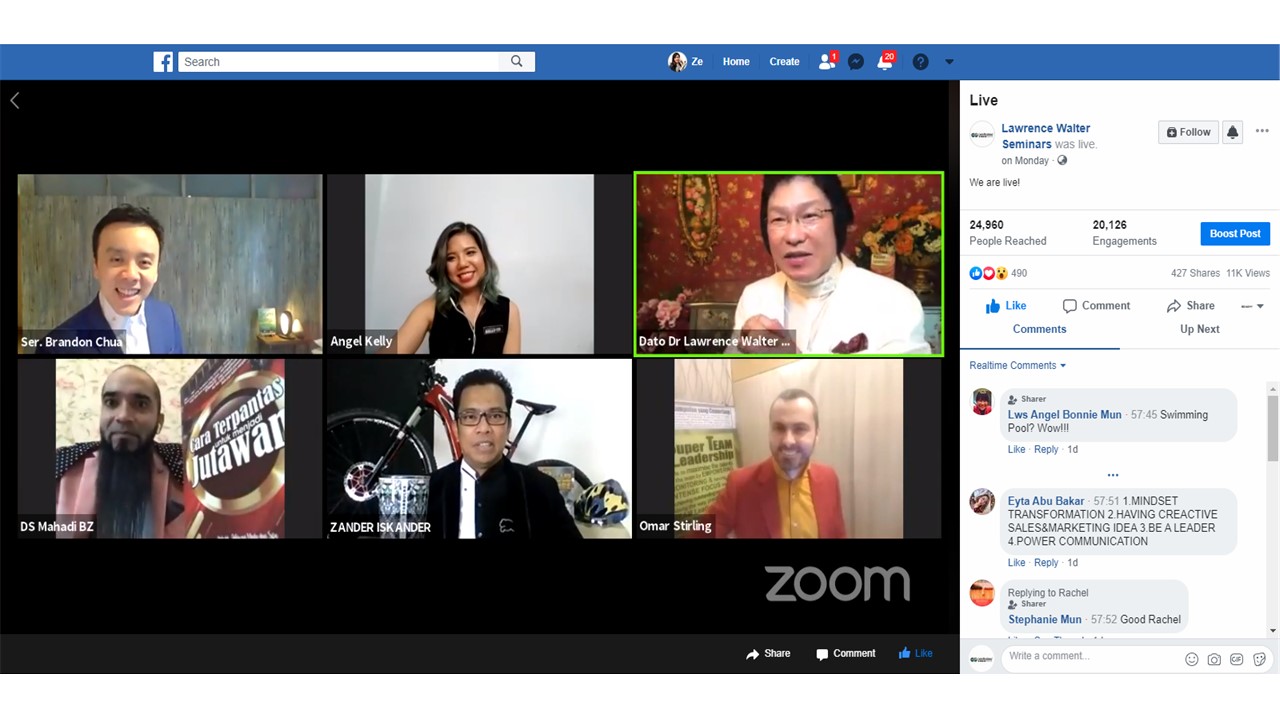Click inside the Facebook search field
The width and height of the screenshot is (1280, 720).
339,62
